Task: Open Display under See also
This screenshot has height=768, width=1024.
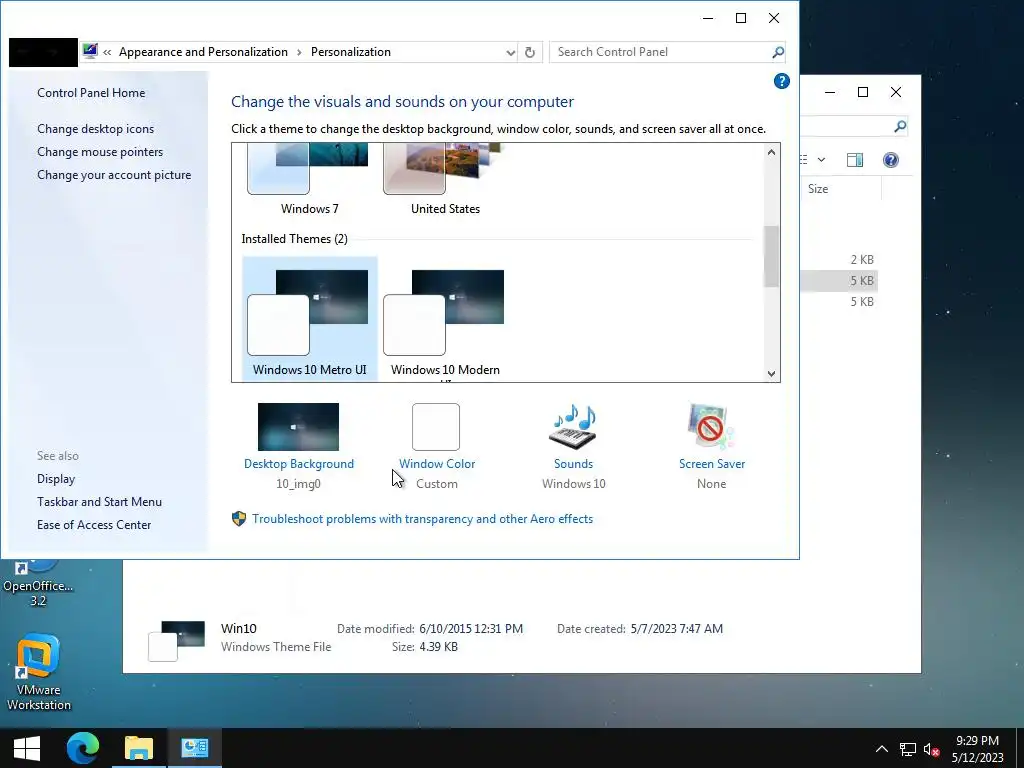Action: (x=56, y=479)
